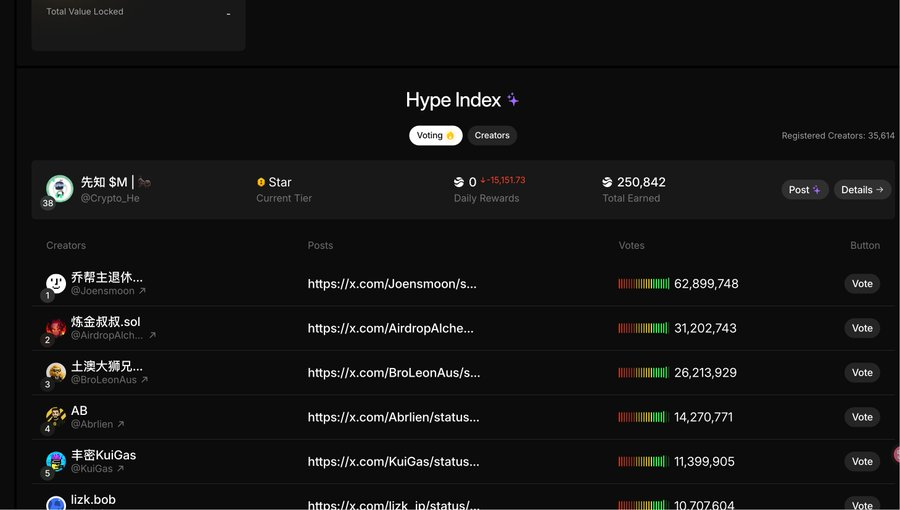Open Details for @Crypto_He
Viewport: 900px width, 510px height.
[x=862, y=190]
